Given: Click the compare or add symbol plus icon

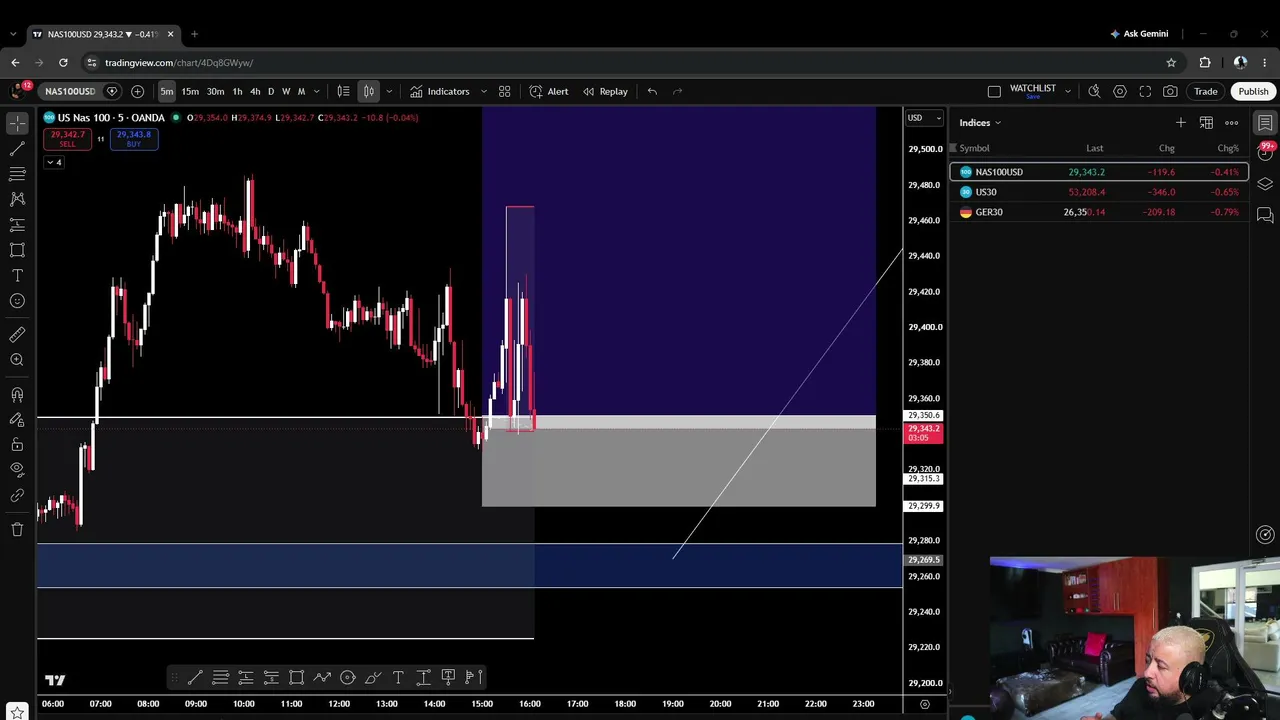Looking at the screenshot, I should (138, 91).
